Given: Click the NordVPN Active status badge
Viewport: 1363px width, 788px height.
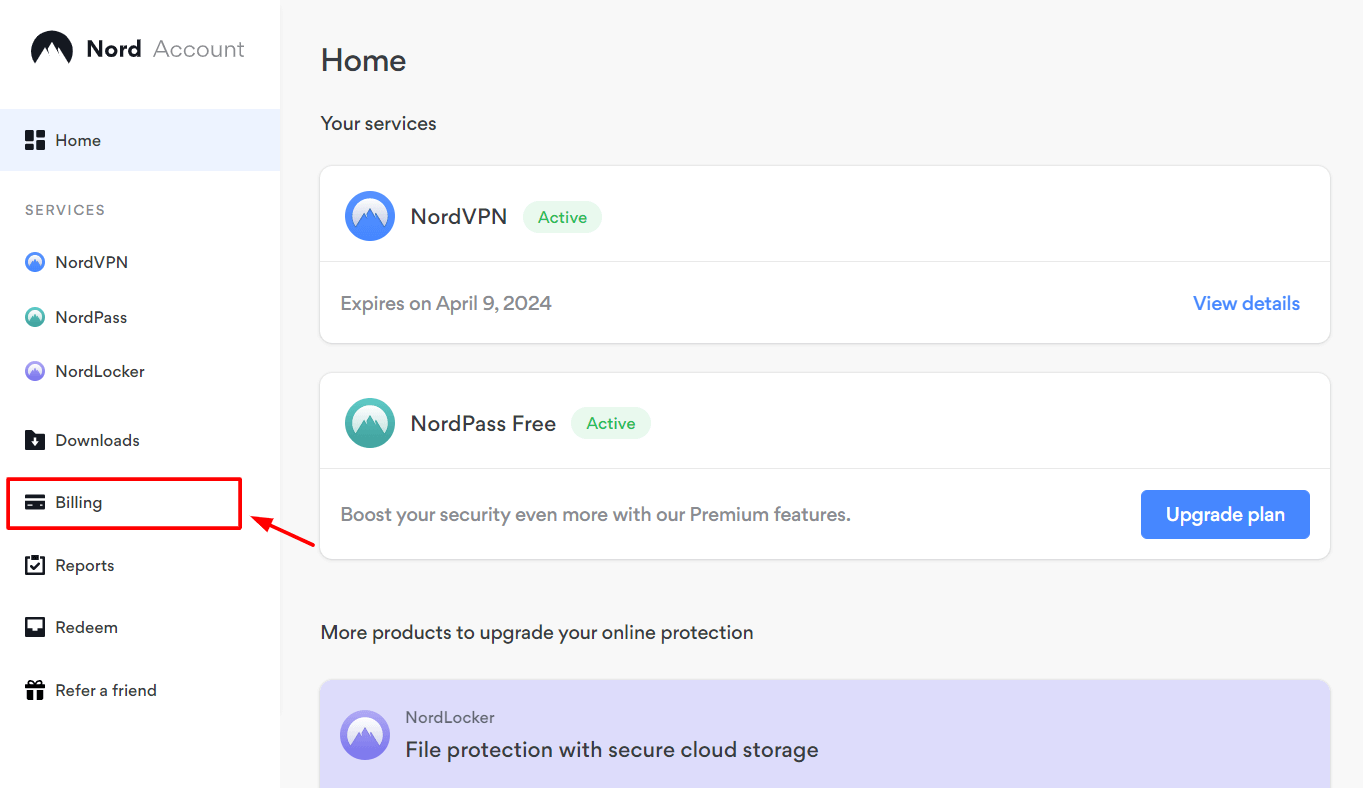Looking at the screenshot, I should [x=562, y=217].
